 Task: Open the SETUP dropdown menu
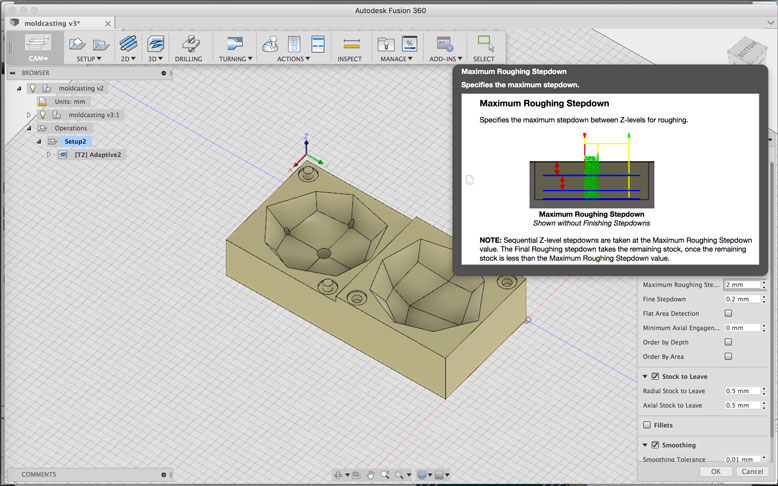89,59
